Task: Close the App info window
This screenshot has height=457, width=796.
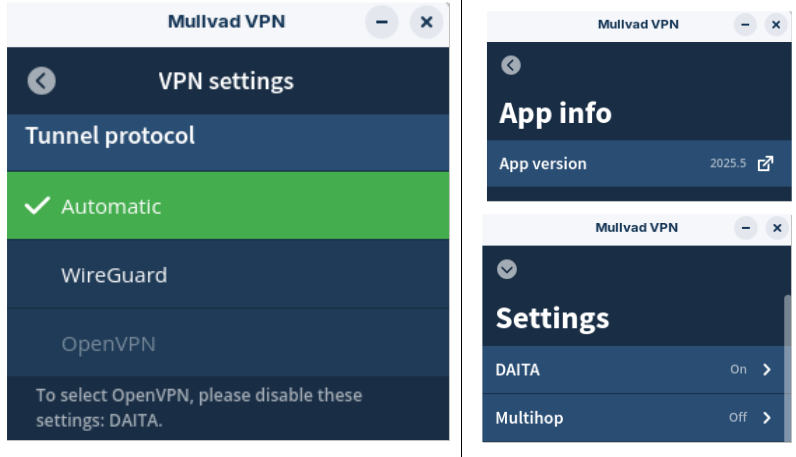Action: pos(776,24)
